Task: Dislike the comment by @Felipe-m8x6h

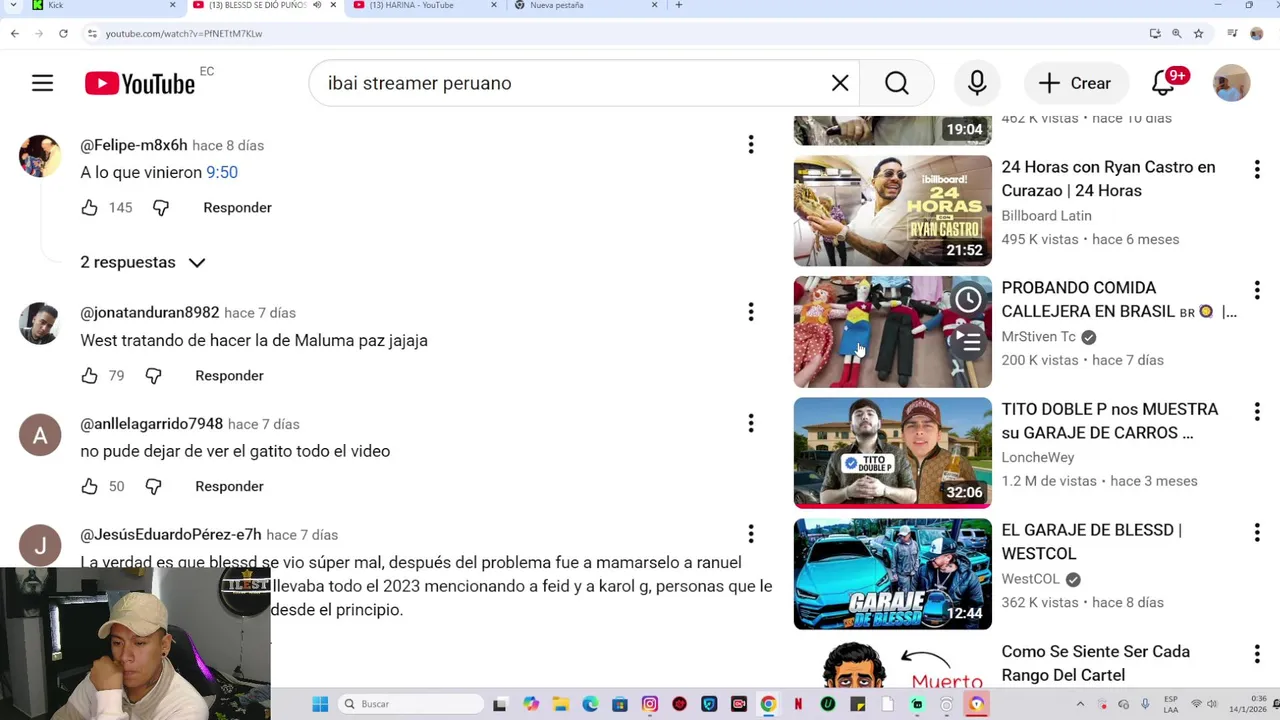Action: [x=161, y=207]
